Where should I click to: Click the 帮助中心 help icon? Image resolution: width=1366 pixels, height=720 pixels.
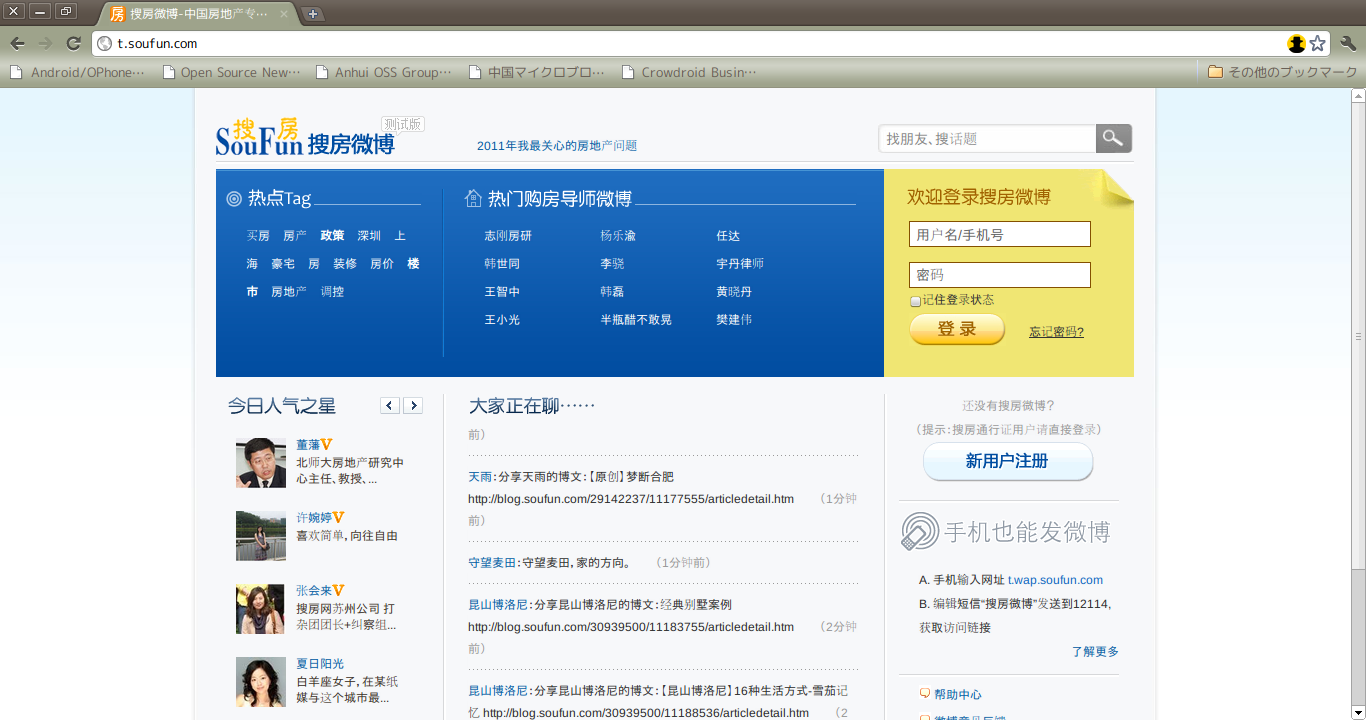coord(925,693)
